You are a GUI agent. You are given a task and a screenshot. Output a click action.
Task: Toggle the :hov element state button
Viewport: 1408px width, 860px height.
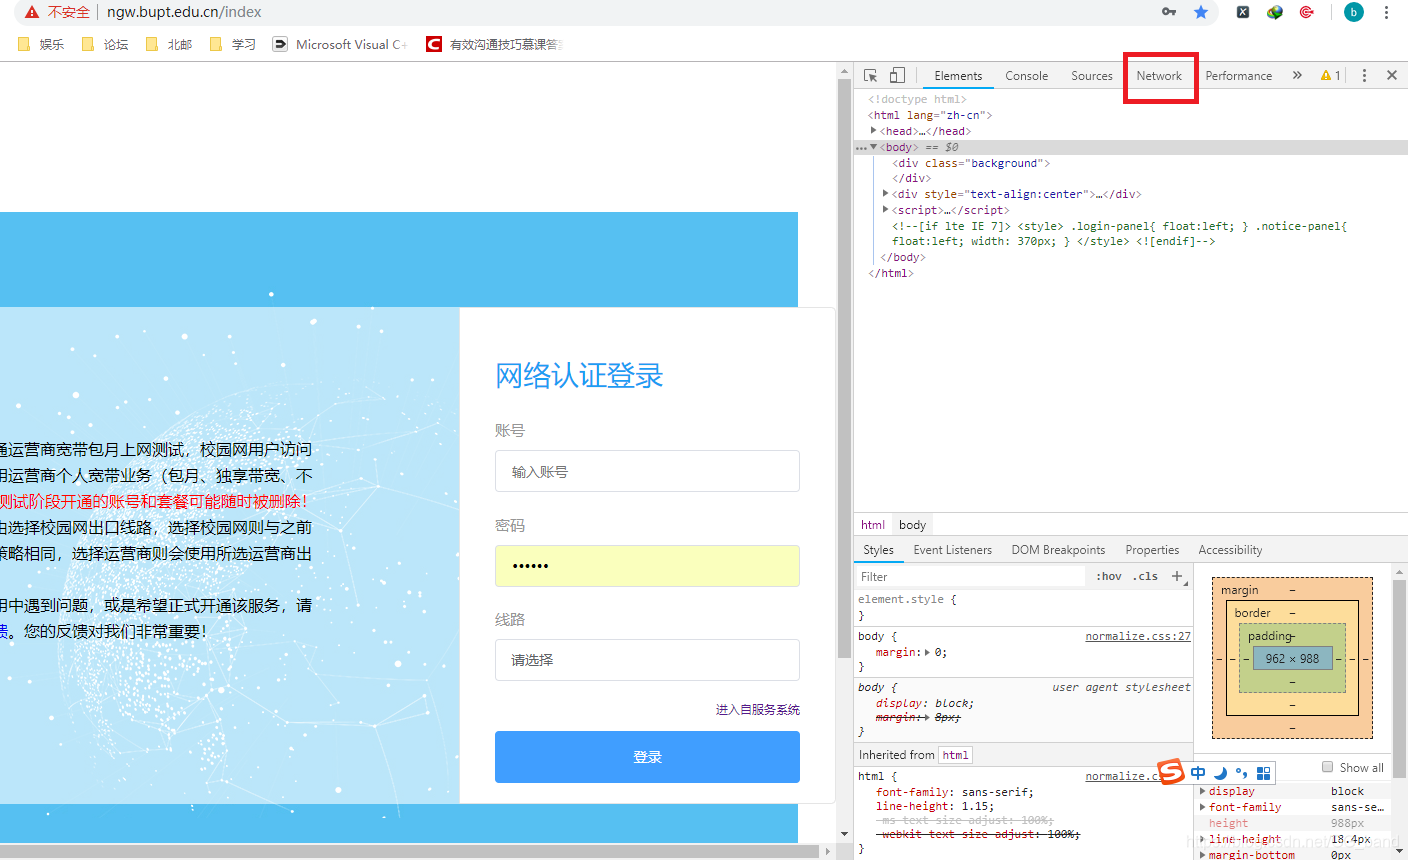pos(1108,576)
